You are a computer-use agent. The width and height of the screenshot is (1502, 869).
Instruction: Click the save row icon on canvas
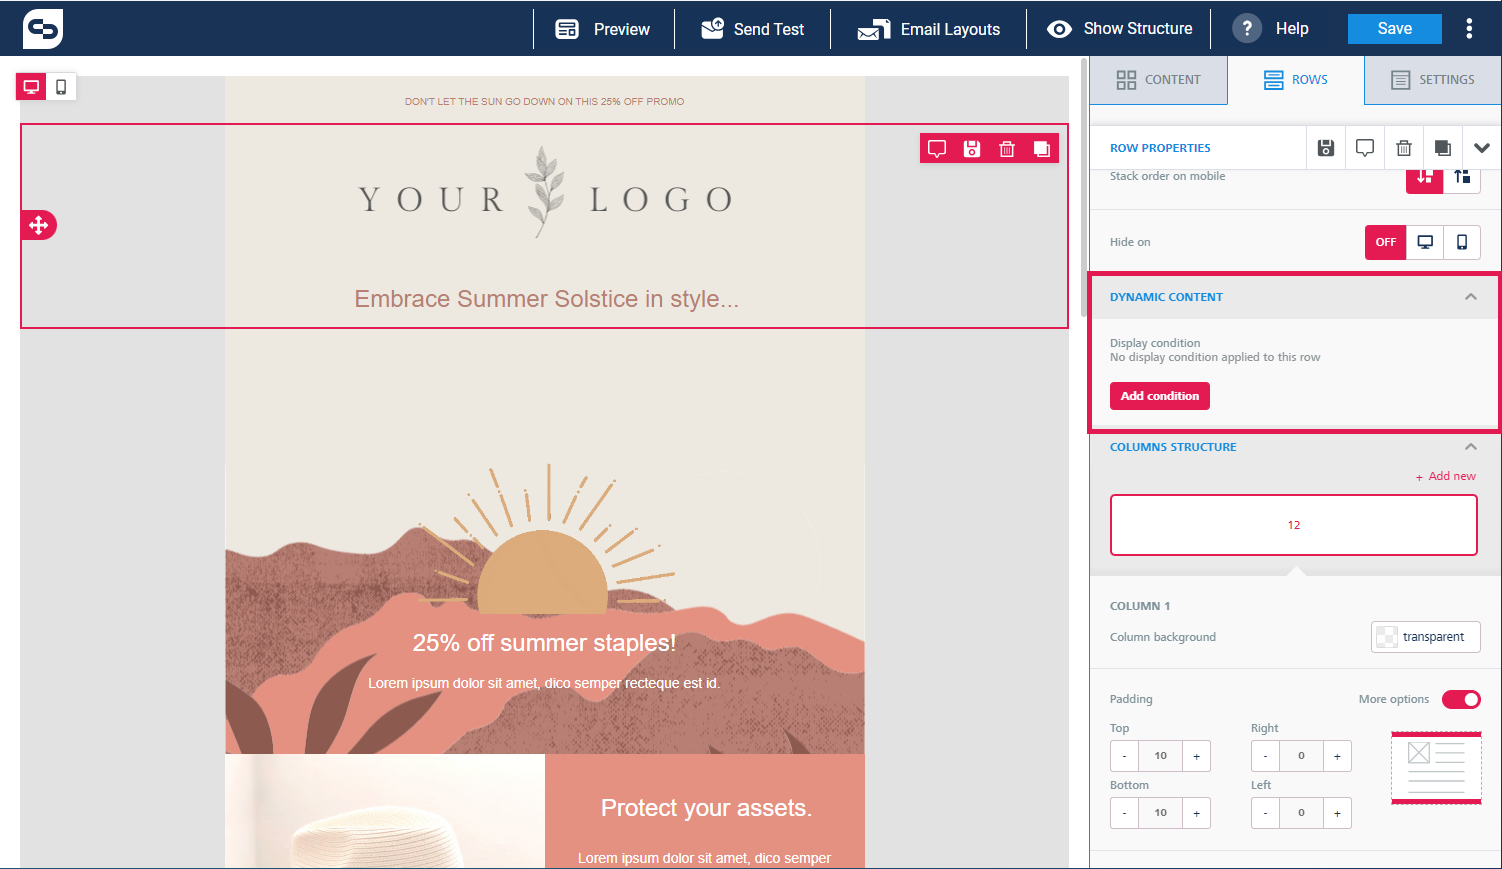coord(972,149)
